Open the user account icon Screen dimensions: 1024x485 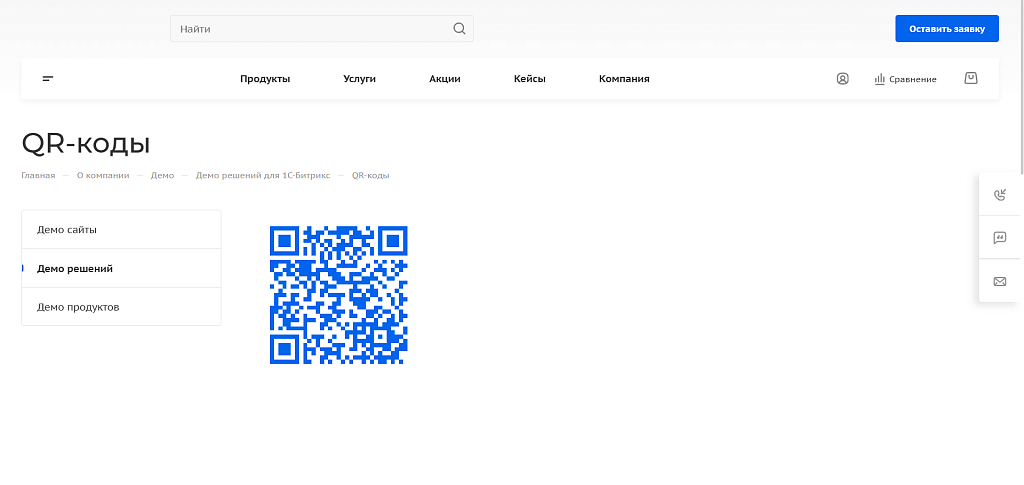point(842,79)
